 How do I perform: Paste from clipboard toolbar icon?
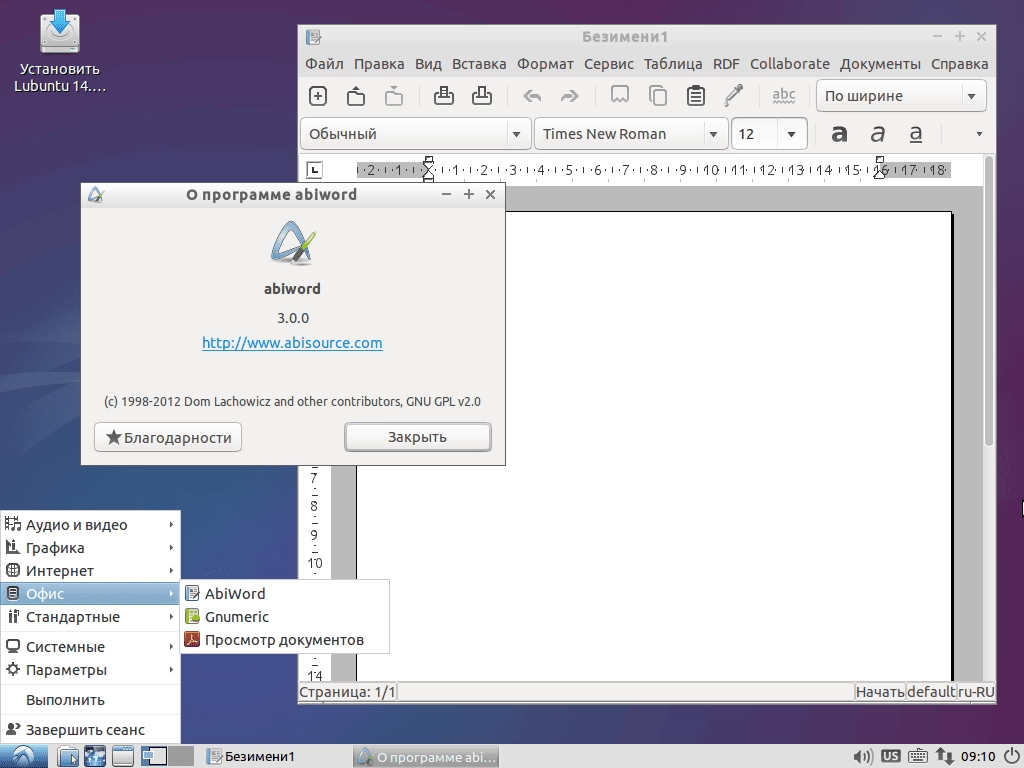tap(696, 96)
